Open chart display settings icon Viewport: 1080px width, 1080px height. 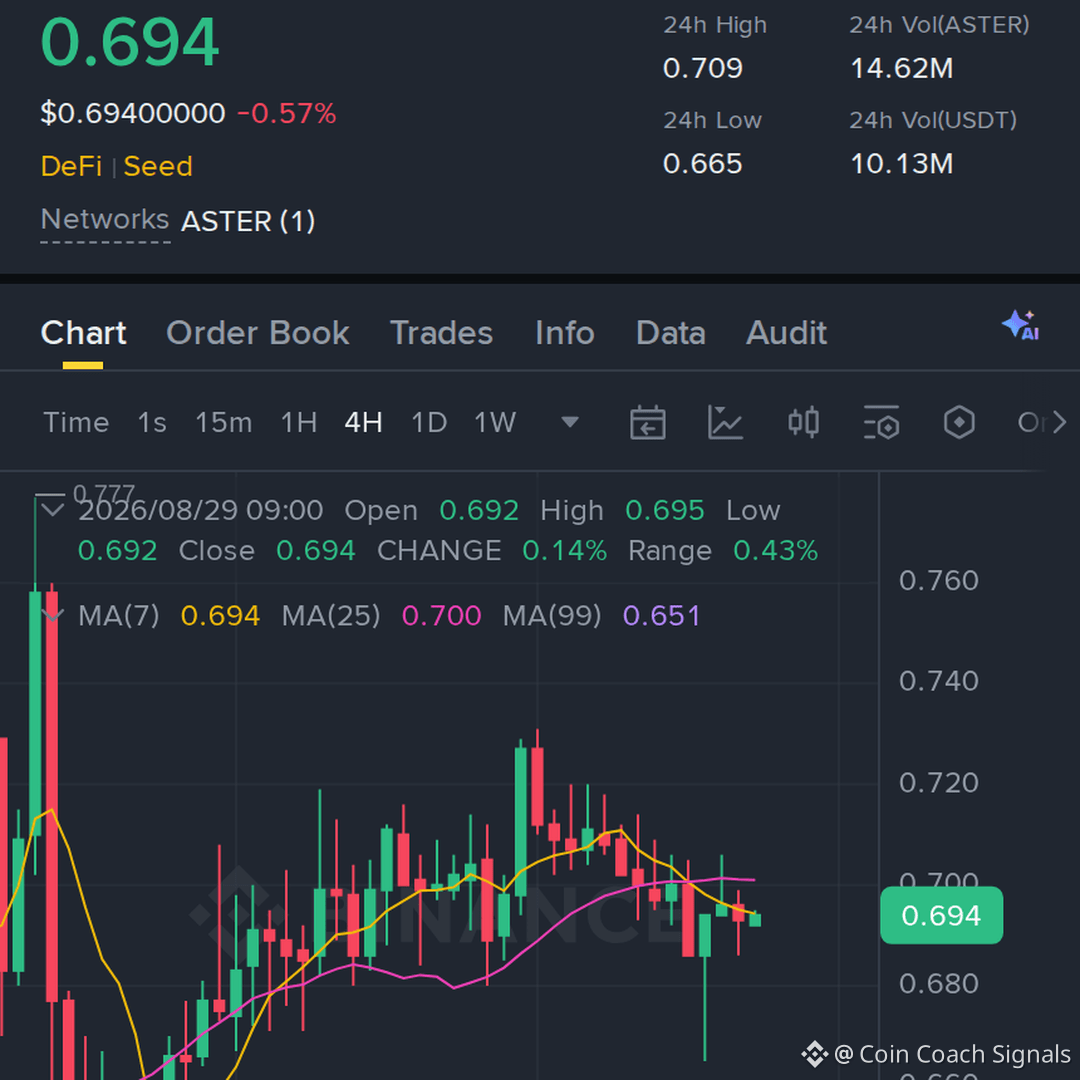[x=882, y=422]
